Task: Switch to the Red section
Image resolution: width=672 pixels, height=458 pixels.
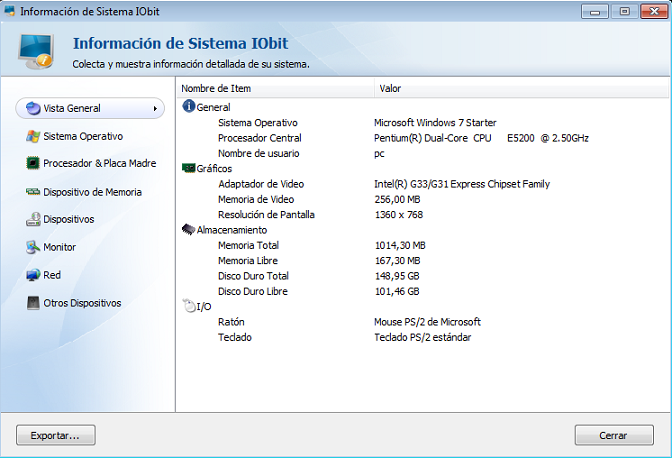Action: pyautogui.click(x=52, y=275)
